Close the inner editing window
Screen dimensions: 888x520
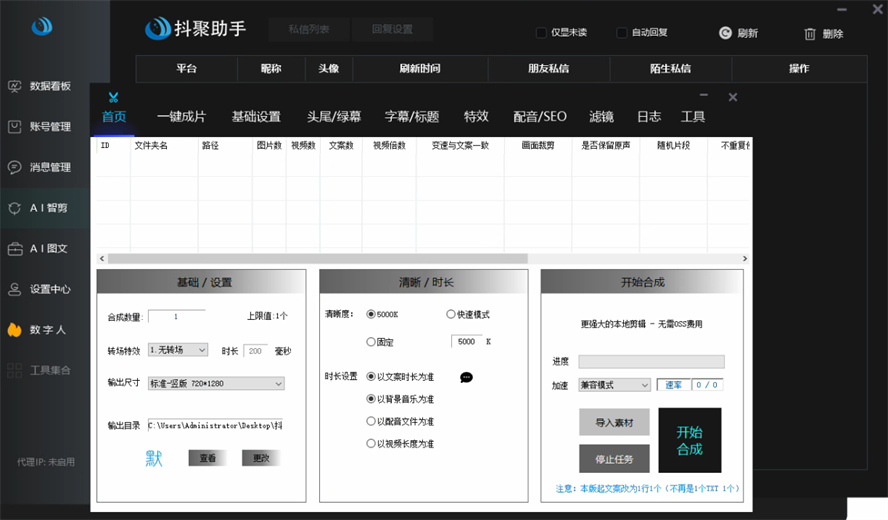pos(733,97)
